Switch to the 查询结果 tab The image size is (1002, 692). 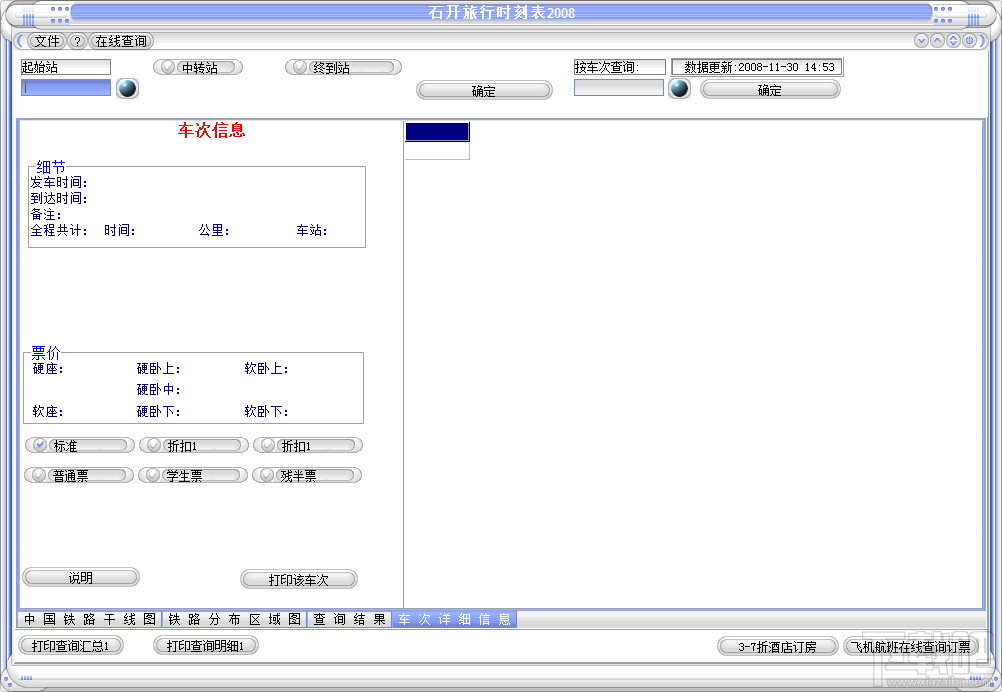350,619
